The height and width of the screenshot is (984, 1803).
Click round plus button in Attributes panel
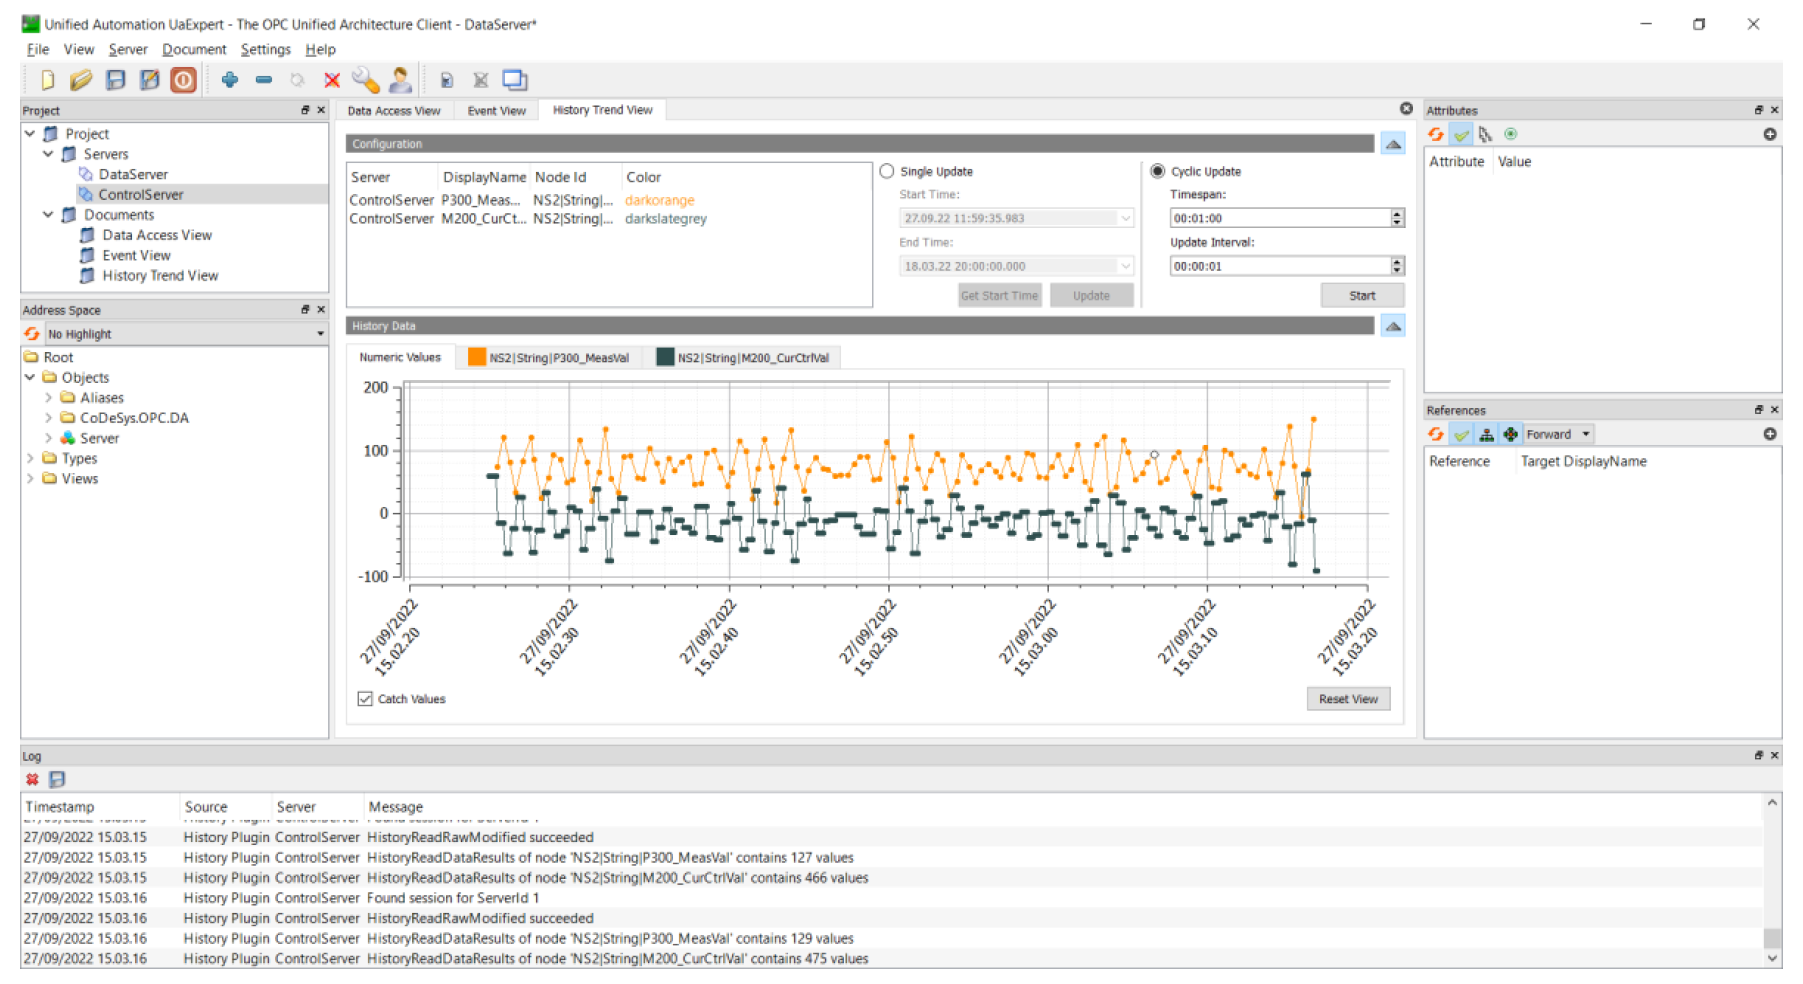pos(1769,134)
